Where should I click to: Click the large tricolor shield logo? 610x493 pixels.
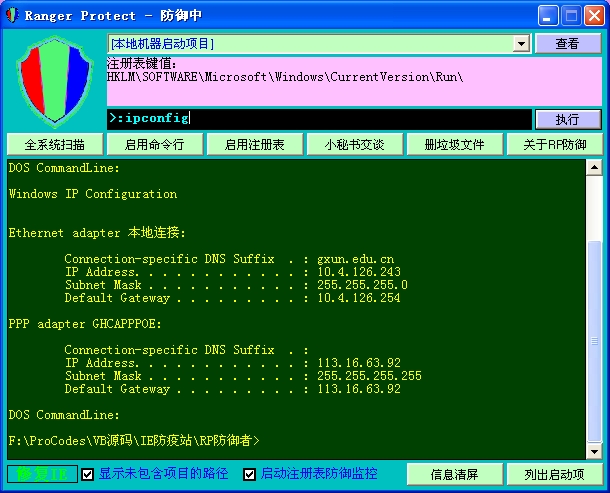click(55, 82)
